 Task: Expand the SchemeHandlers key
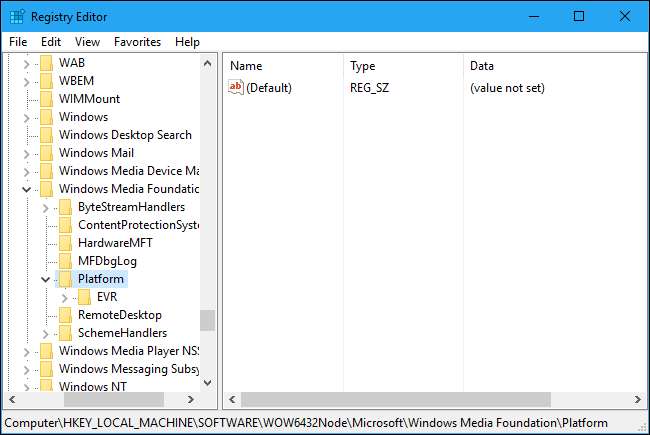46,333
